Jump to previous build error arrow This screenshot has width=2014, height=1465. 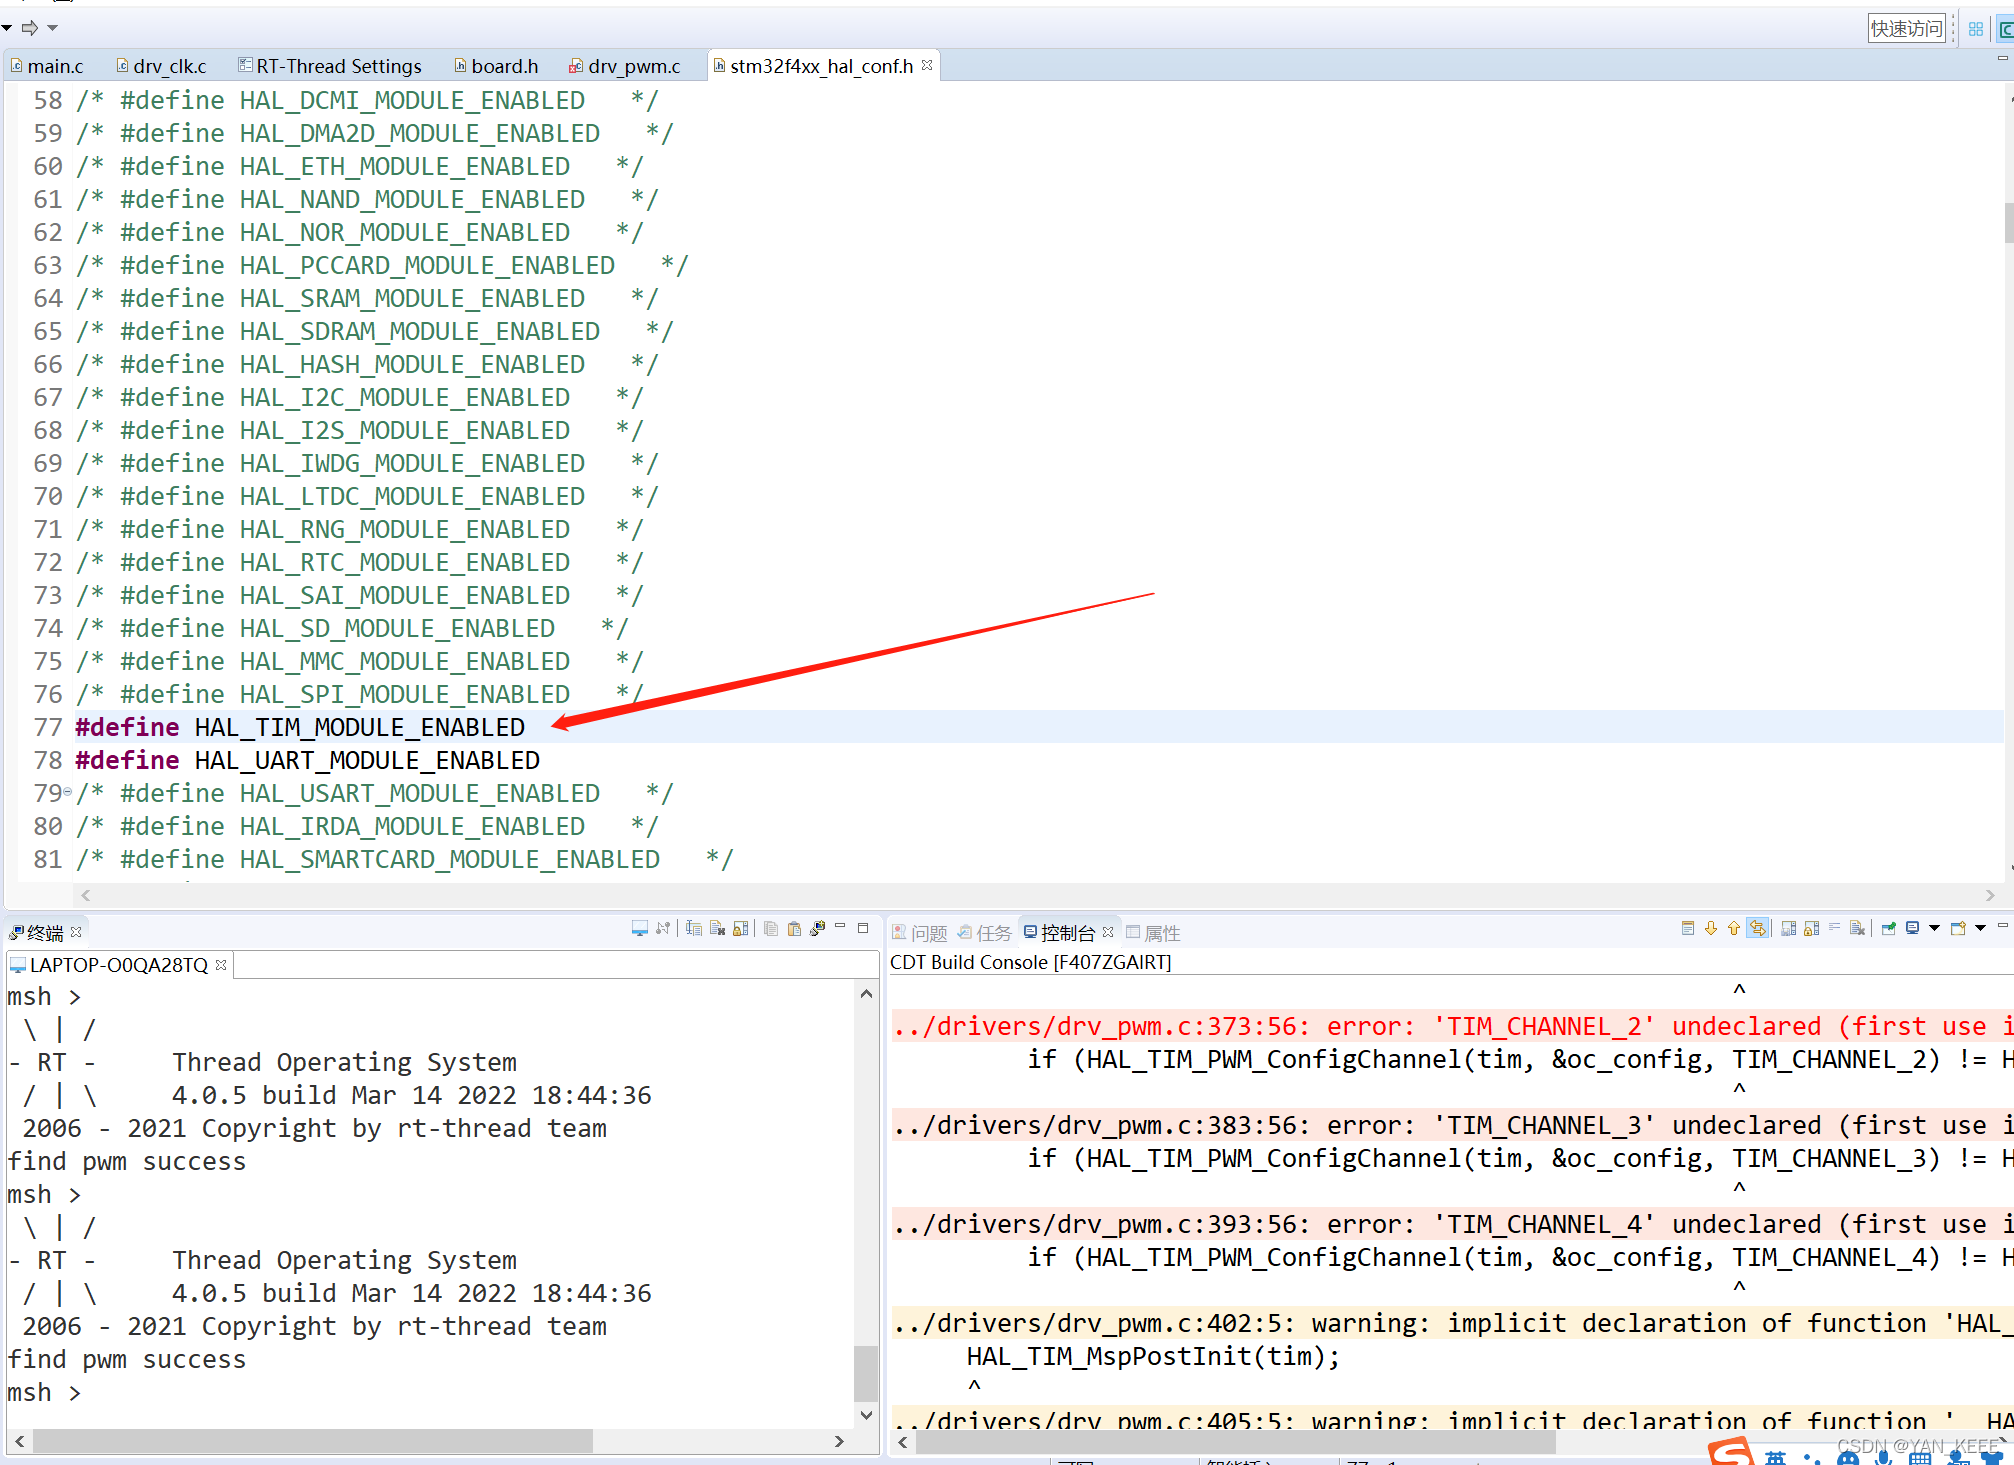coord(1734,928)
